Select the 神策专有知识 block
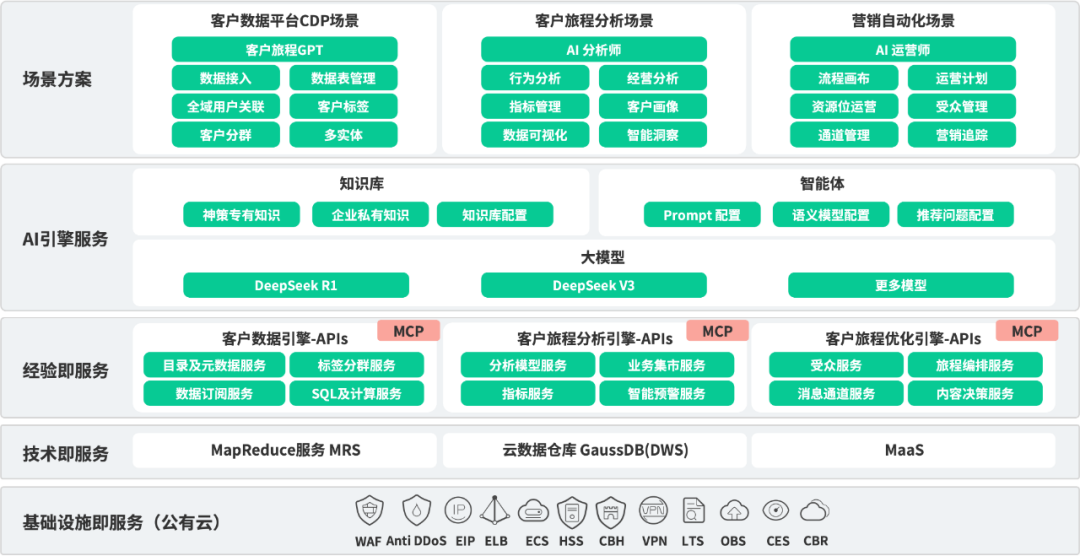 242,214
